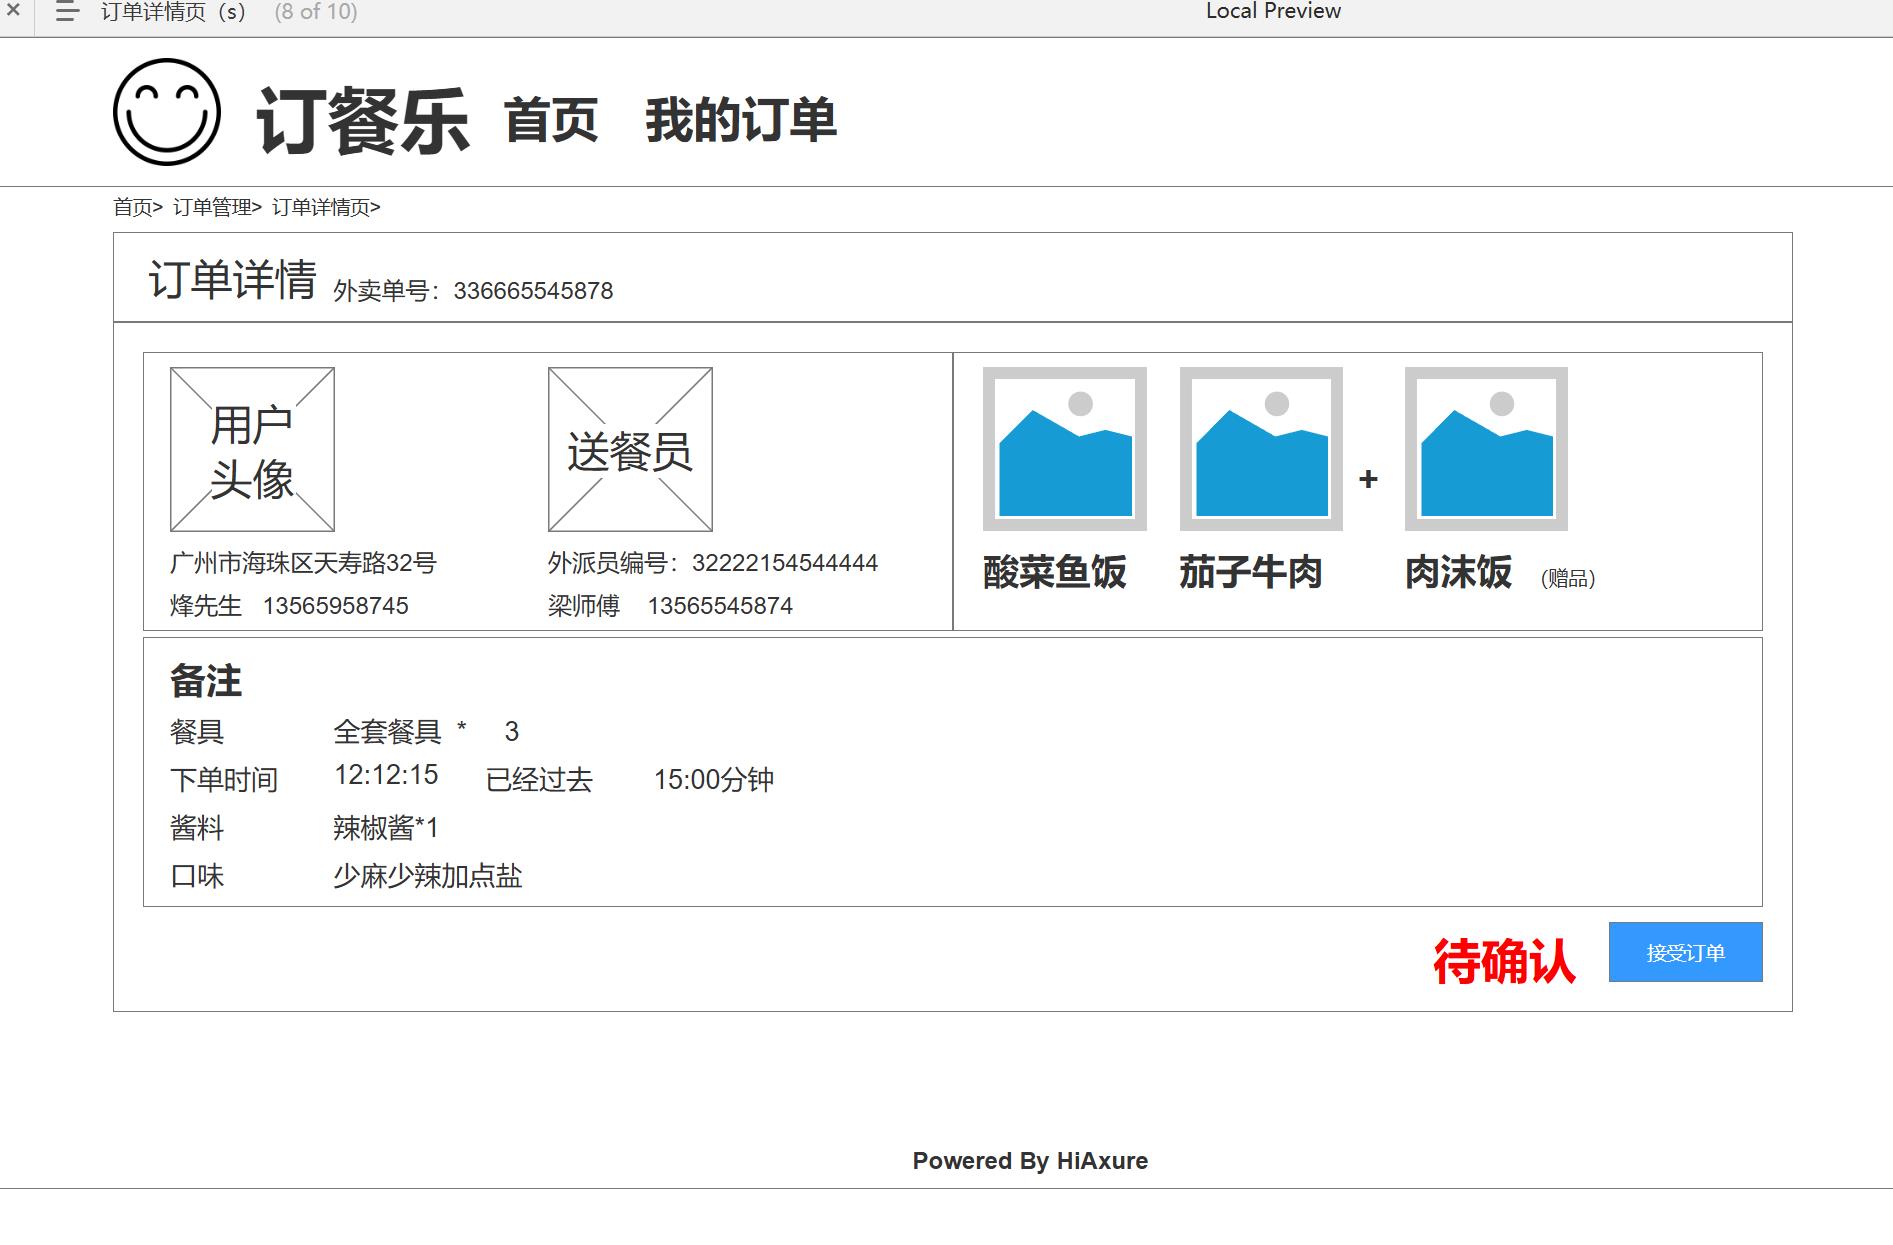Click address 广州市海珠区天寿路32号
The width and height of the screenshot is (1893, 1245).
tap(303, 563)
